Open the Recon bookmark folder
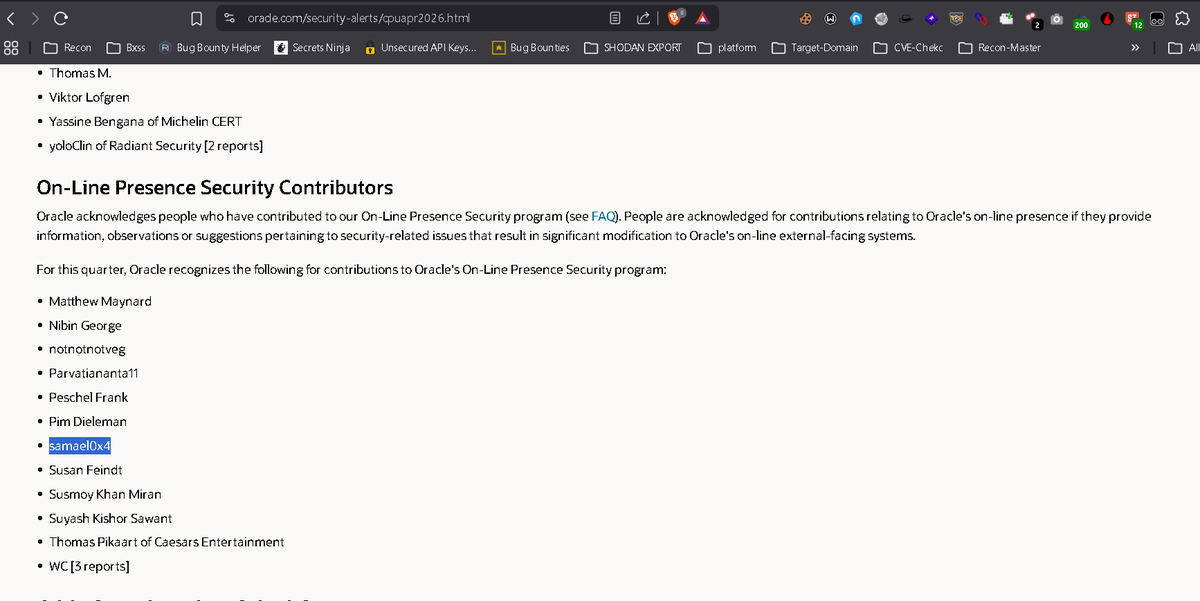1200x601 pixels. pos(68,47)
